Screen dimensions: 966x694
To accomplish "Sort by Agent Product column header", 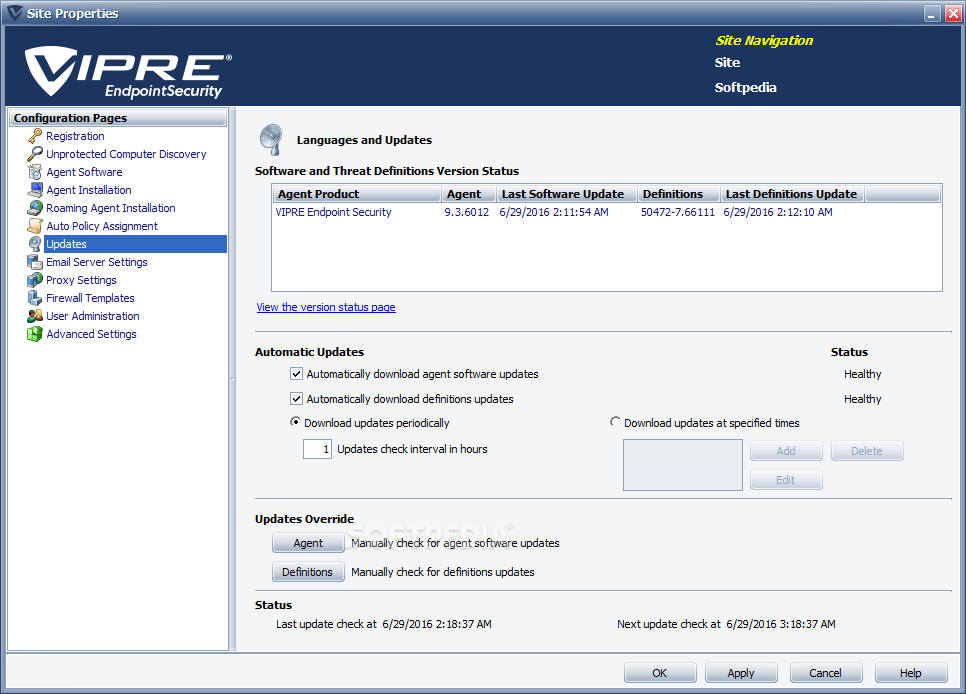I will 357,194.
